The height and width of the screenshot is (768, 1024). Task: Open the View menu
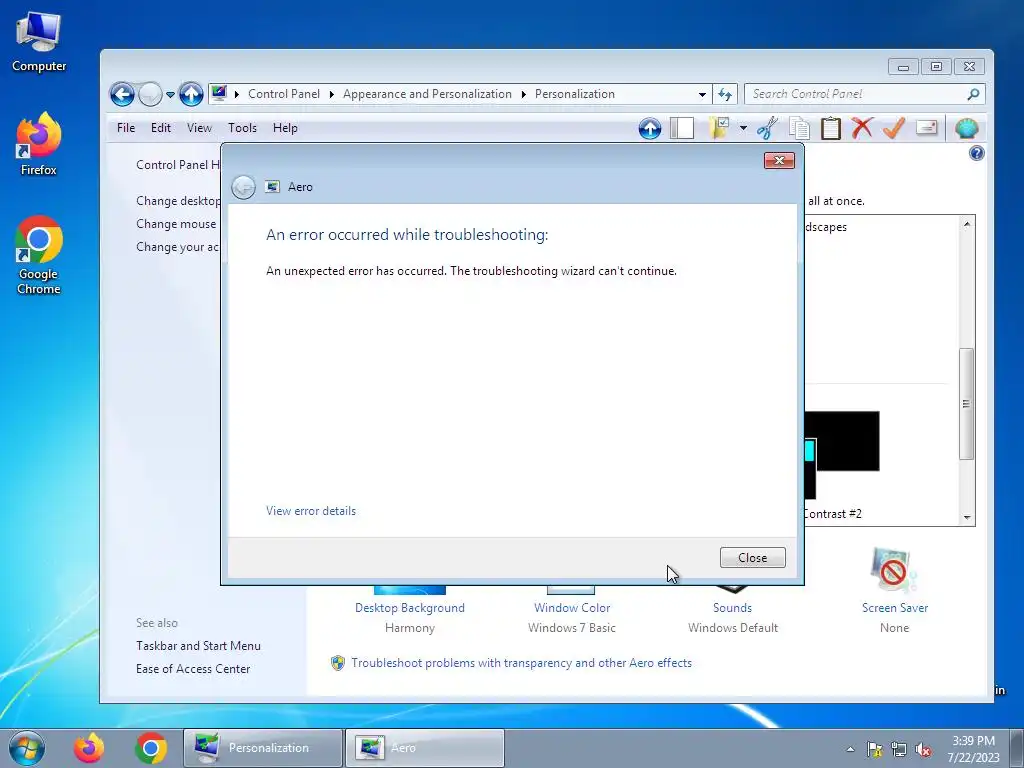(199, 128)
